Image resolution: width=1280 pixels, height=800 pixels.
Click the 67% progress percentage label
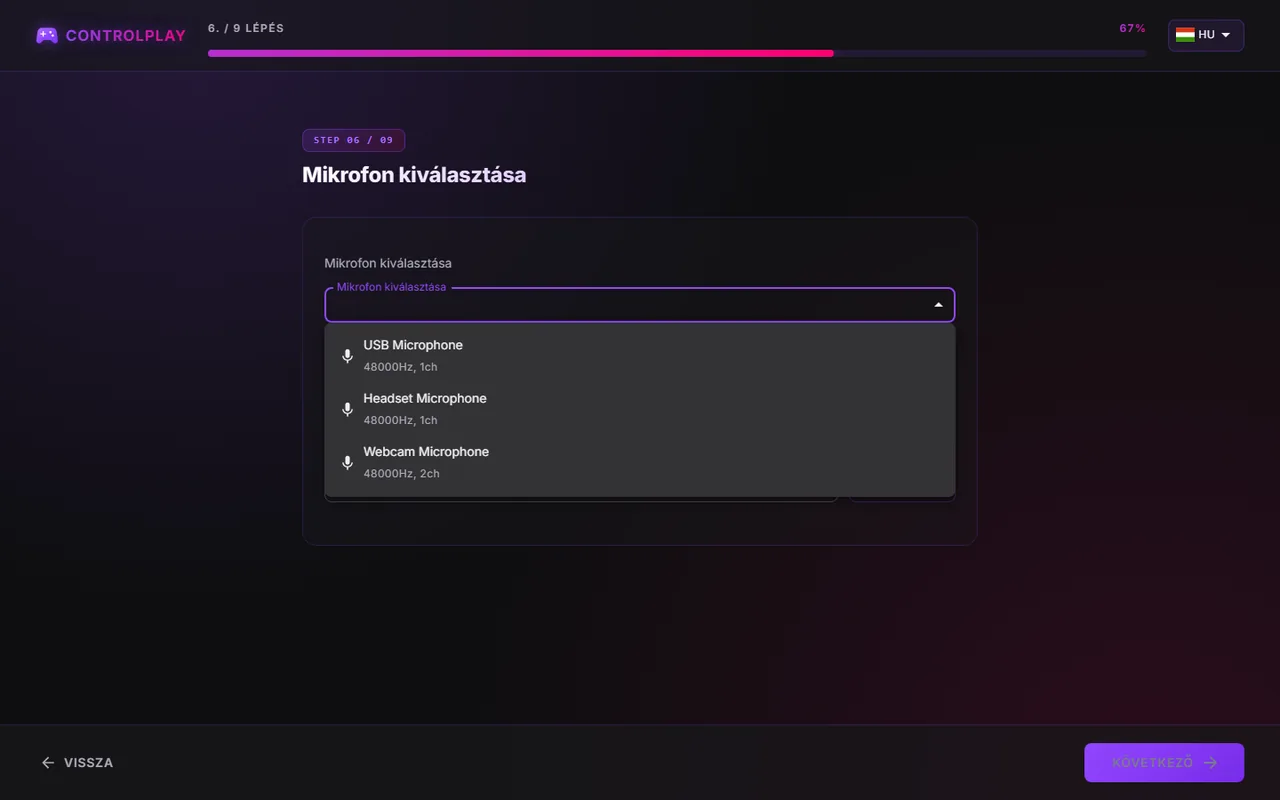tap(1133, 28)
